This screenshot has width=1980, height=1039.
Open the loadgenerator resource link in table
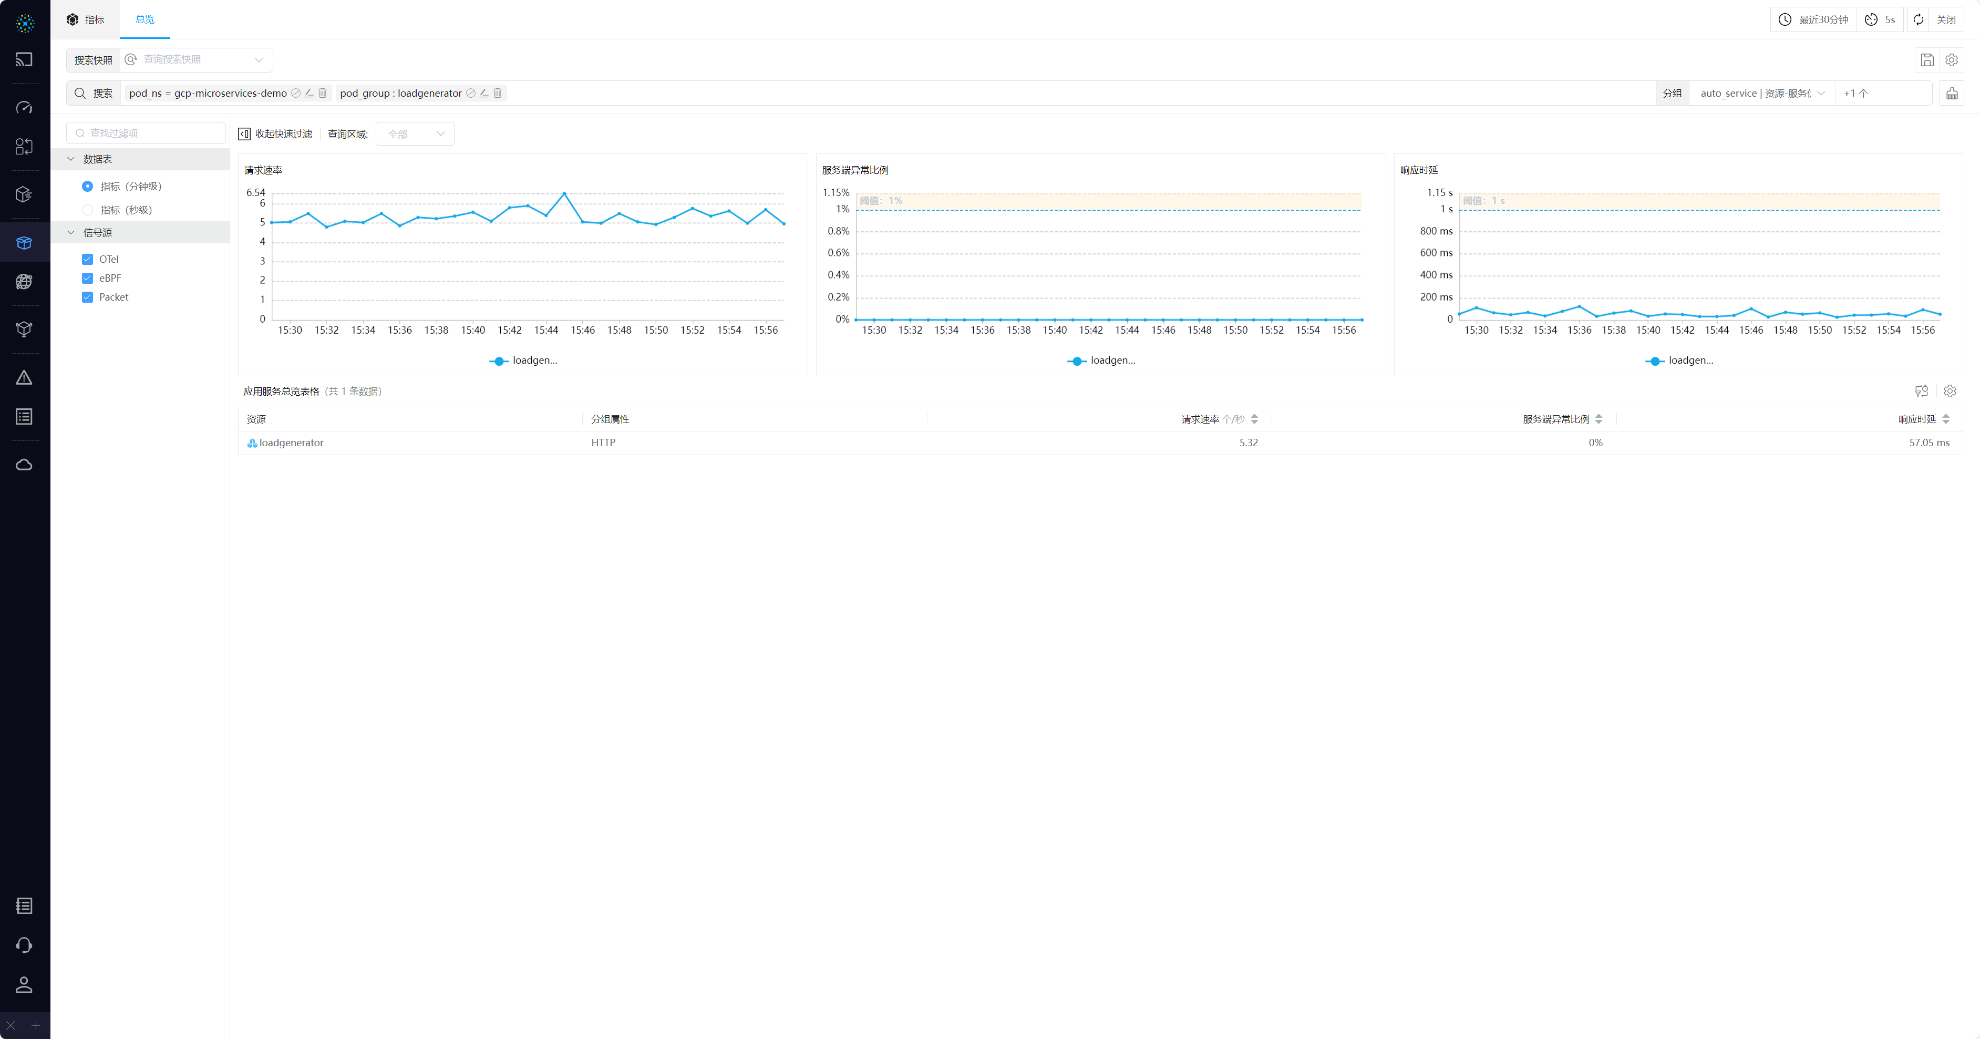click(x=291, y=443)
